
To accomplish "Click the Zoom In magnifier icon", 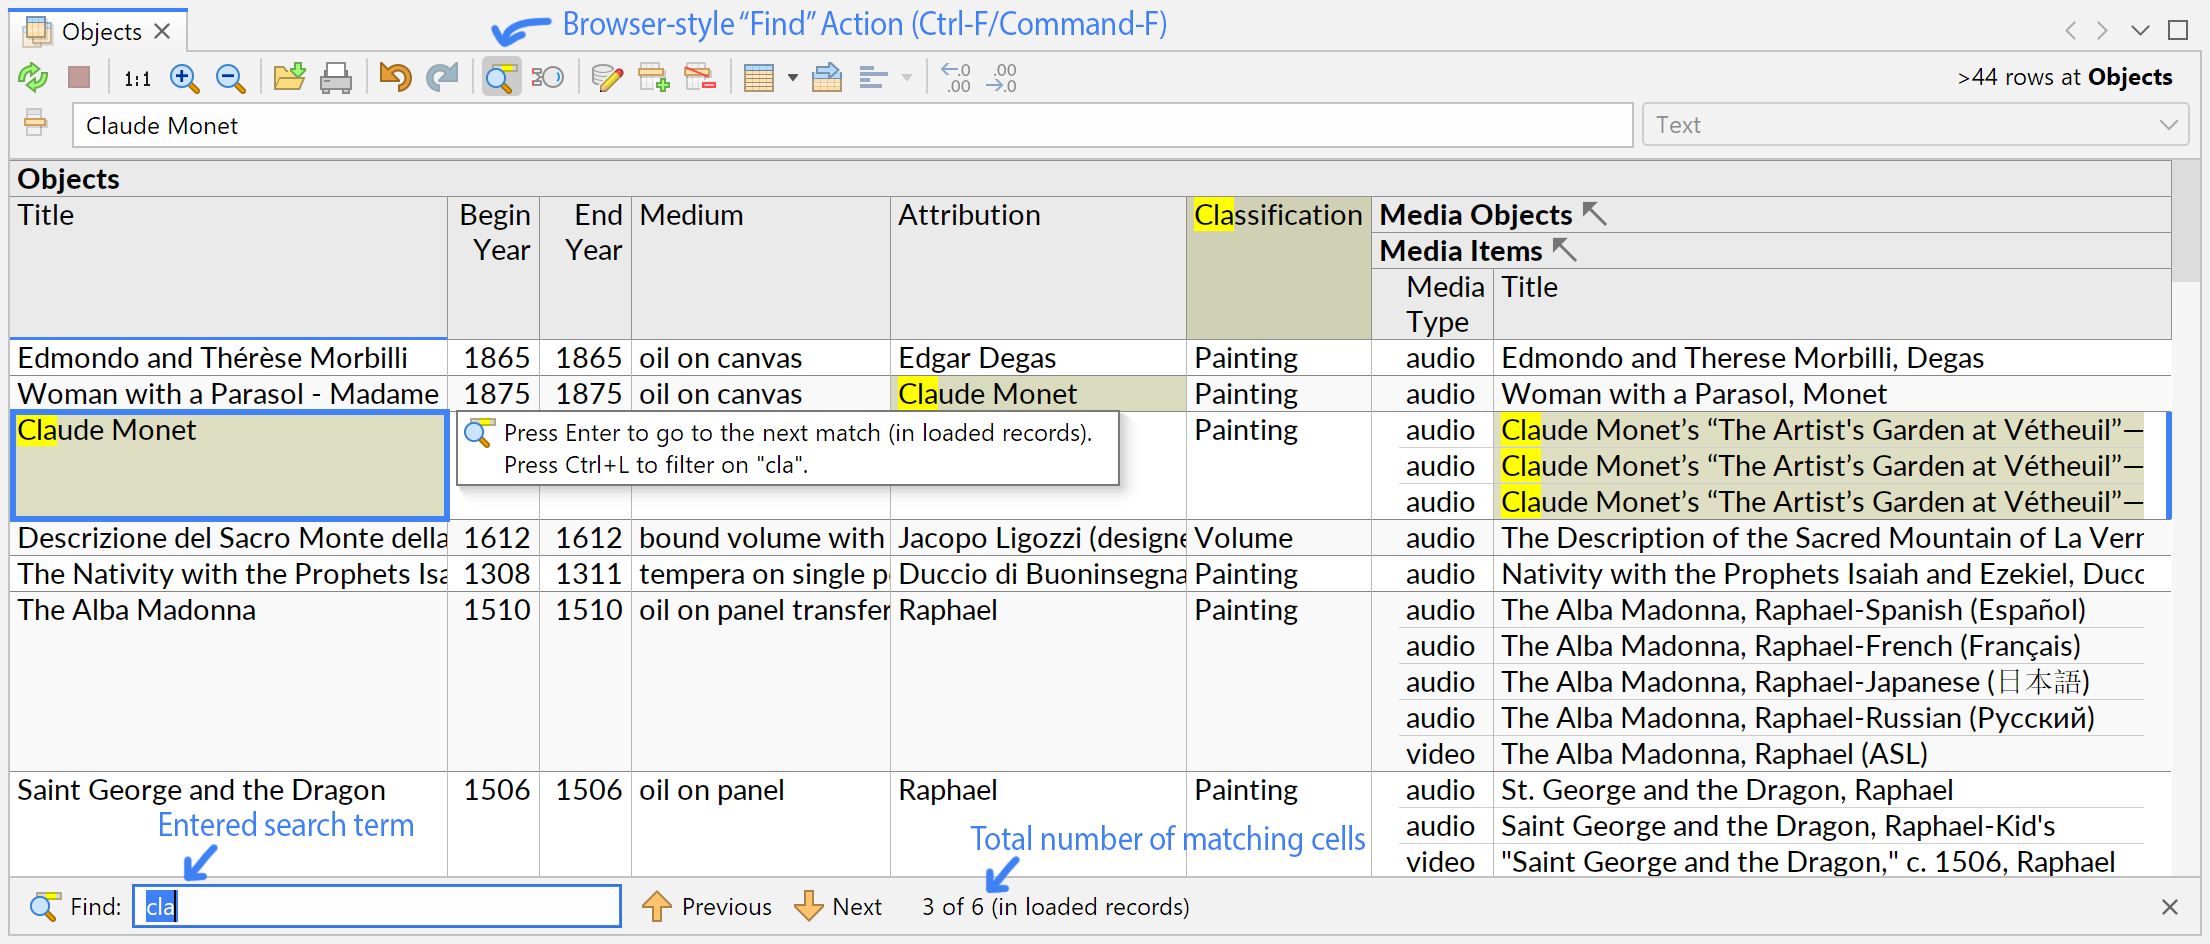I will (x=185, y=78).
